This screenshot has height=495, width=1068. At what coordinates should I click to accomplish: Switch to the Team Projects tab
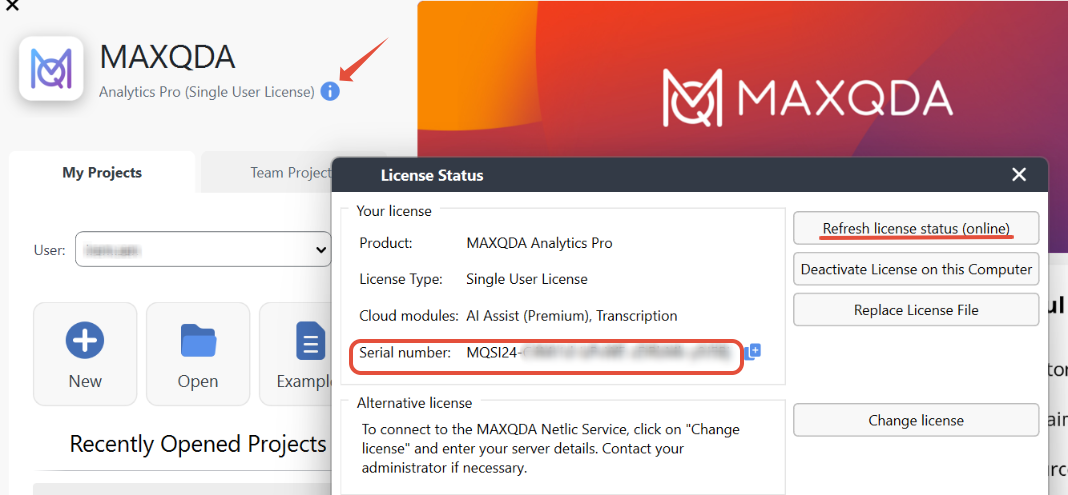(291, 173)
